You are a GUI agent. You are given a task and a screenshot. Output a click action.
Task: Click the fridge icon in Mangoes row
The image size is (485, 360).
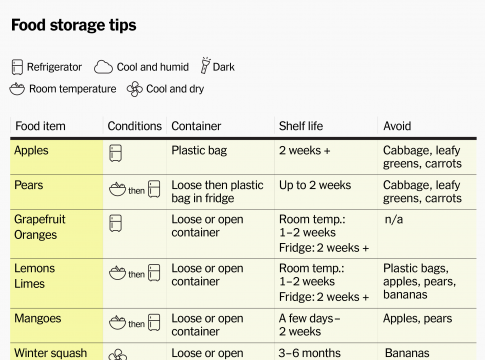pyautogui.click(x=154, y=322)
